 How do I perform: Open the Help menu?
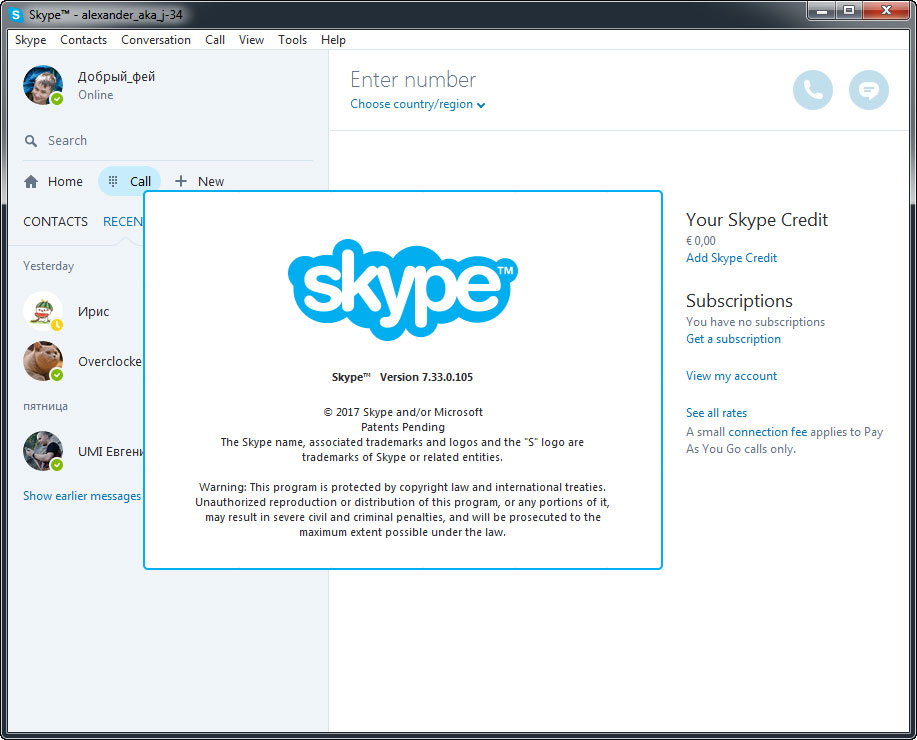click(333, 40)
